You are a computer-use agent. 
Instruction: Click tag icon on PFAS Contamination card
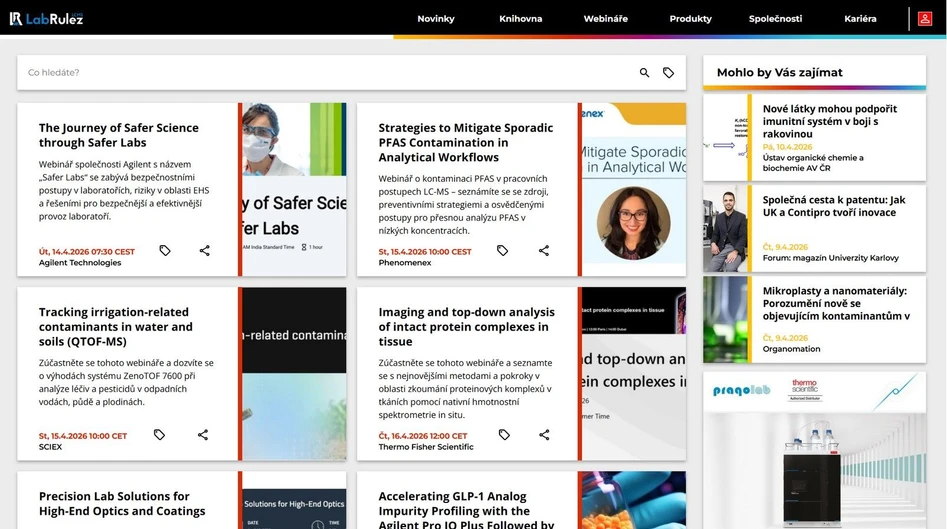coord(502,250)
